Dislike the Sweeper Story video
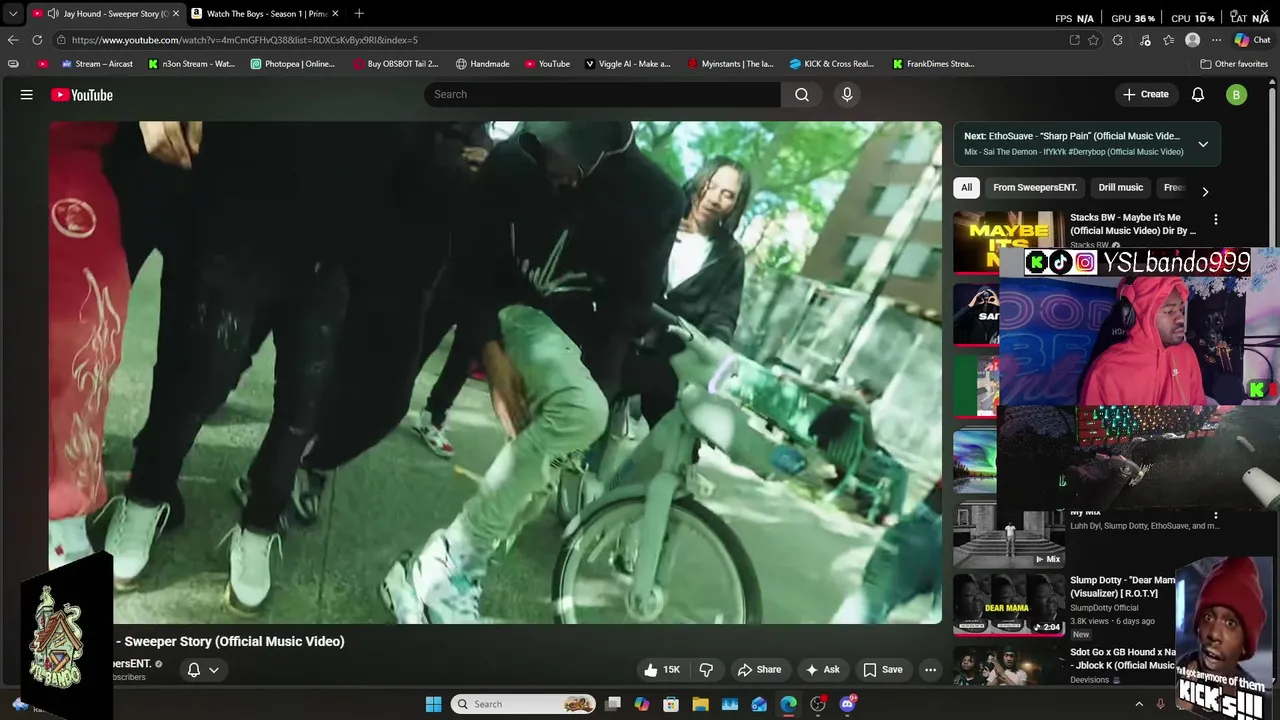 click(706, 670)
